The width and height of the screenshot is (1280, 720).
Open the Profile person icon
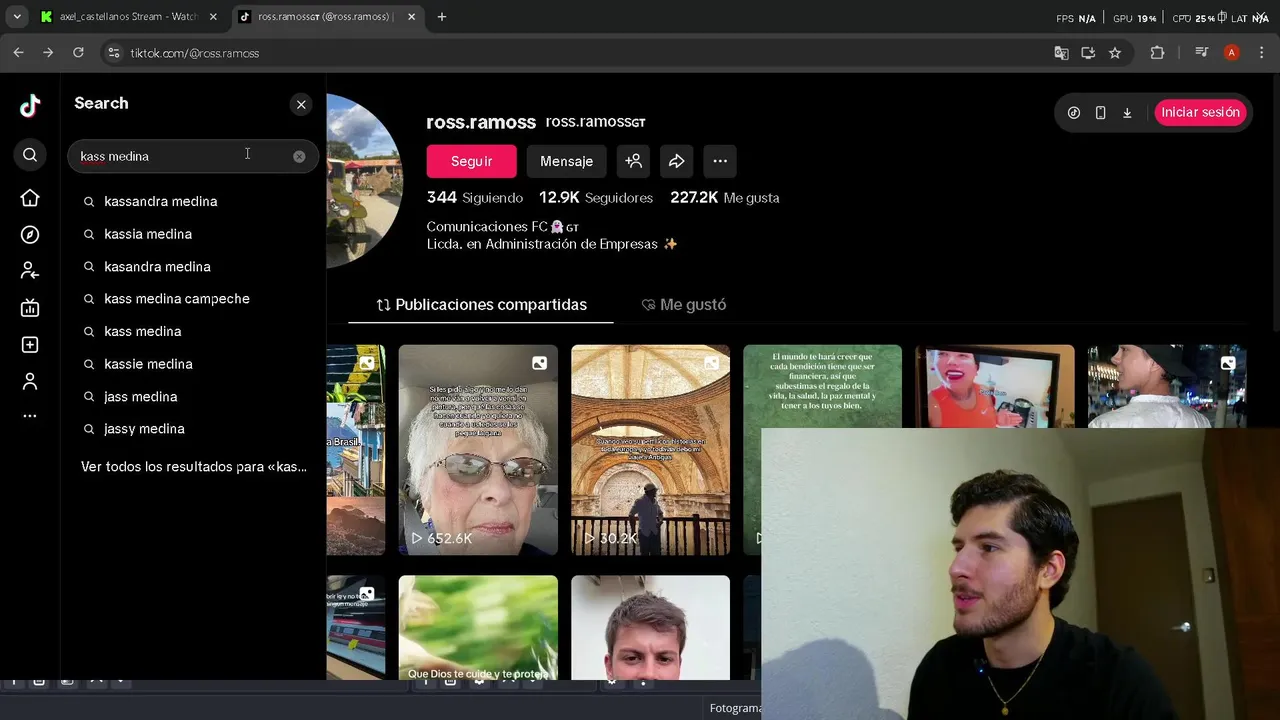pyautogui.click(x=30, y=381)
